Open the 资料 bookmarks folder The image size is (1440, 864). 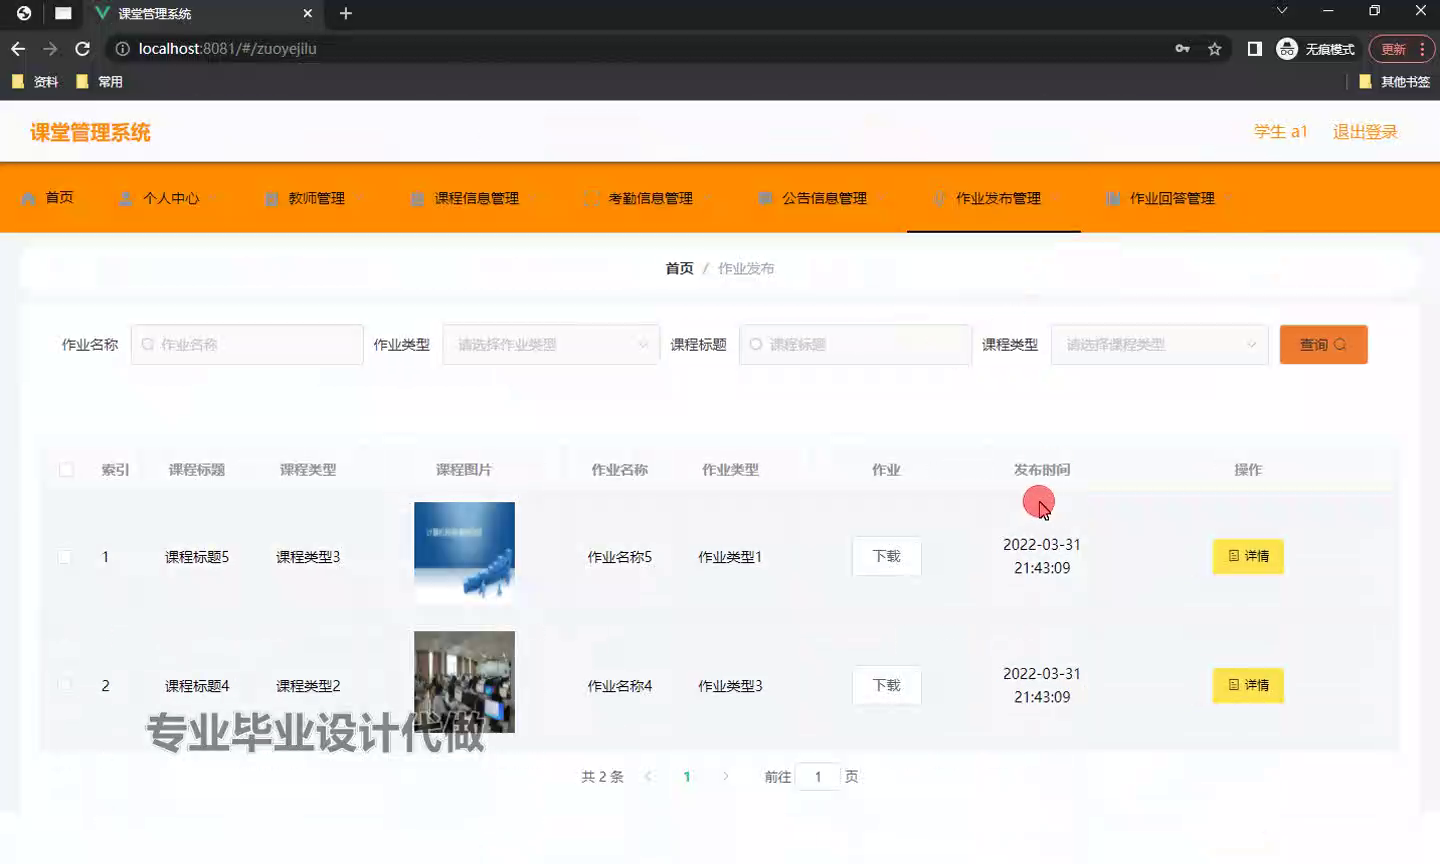coord(35,82)
